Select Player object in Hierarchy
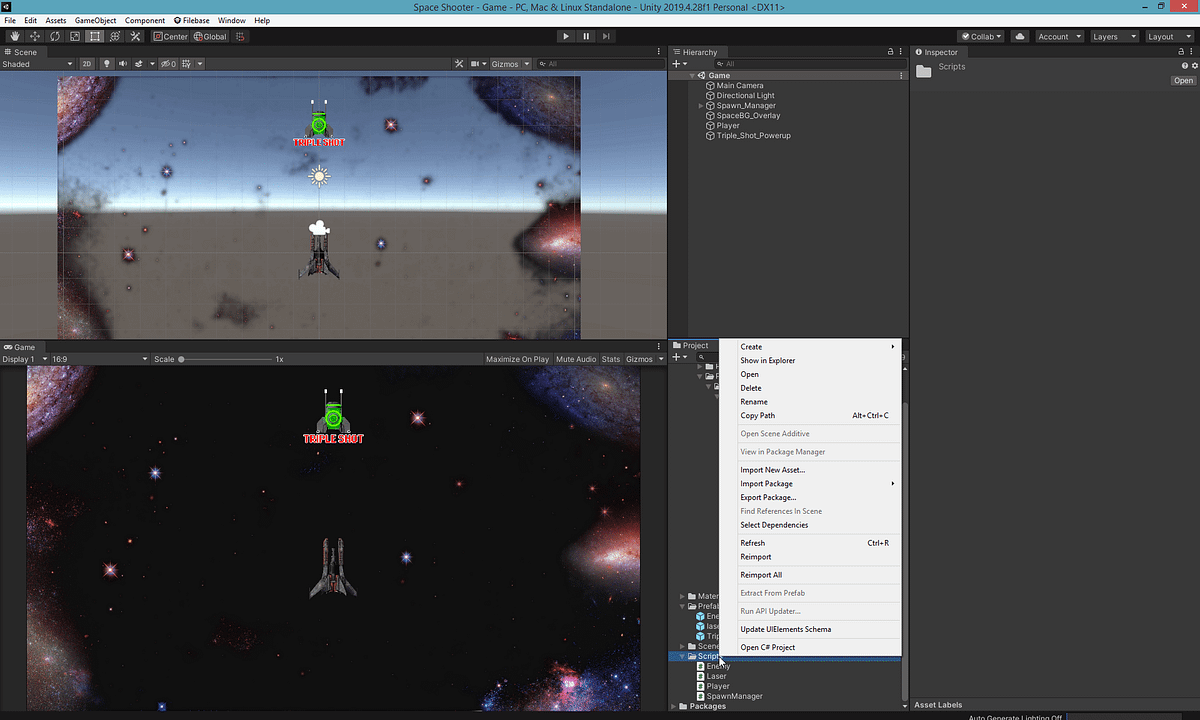The height and width of the screenshot is (720, 1200). [x=728, y=125]
